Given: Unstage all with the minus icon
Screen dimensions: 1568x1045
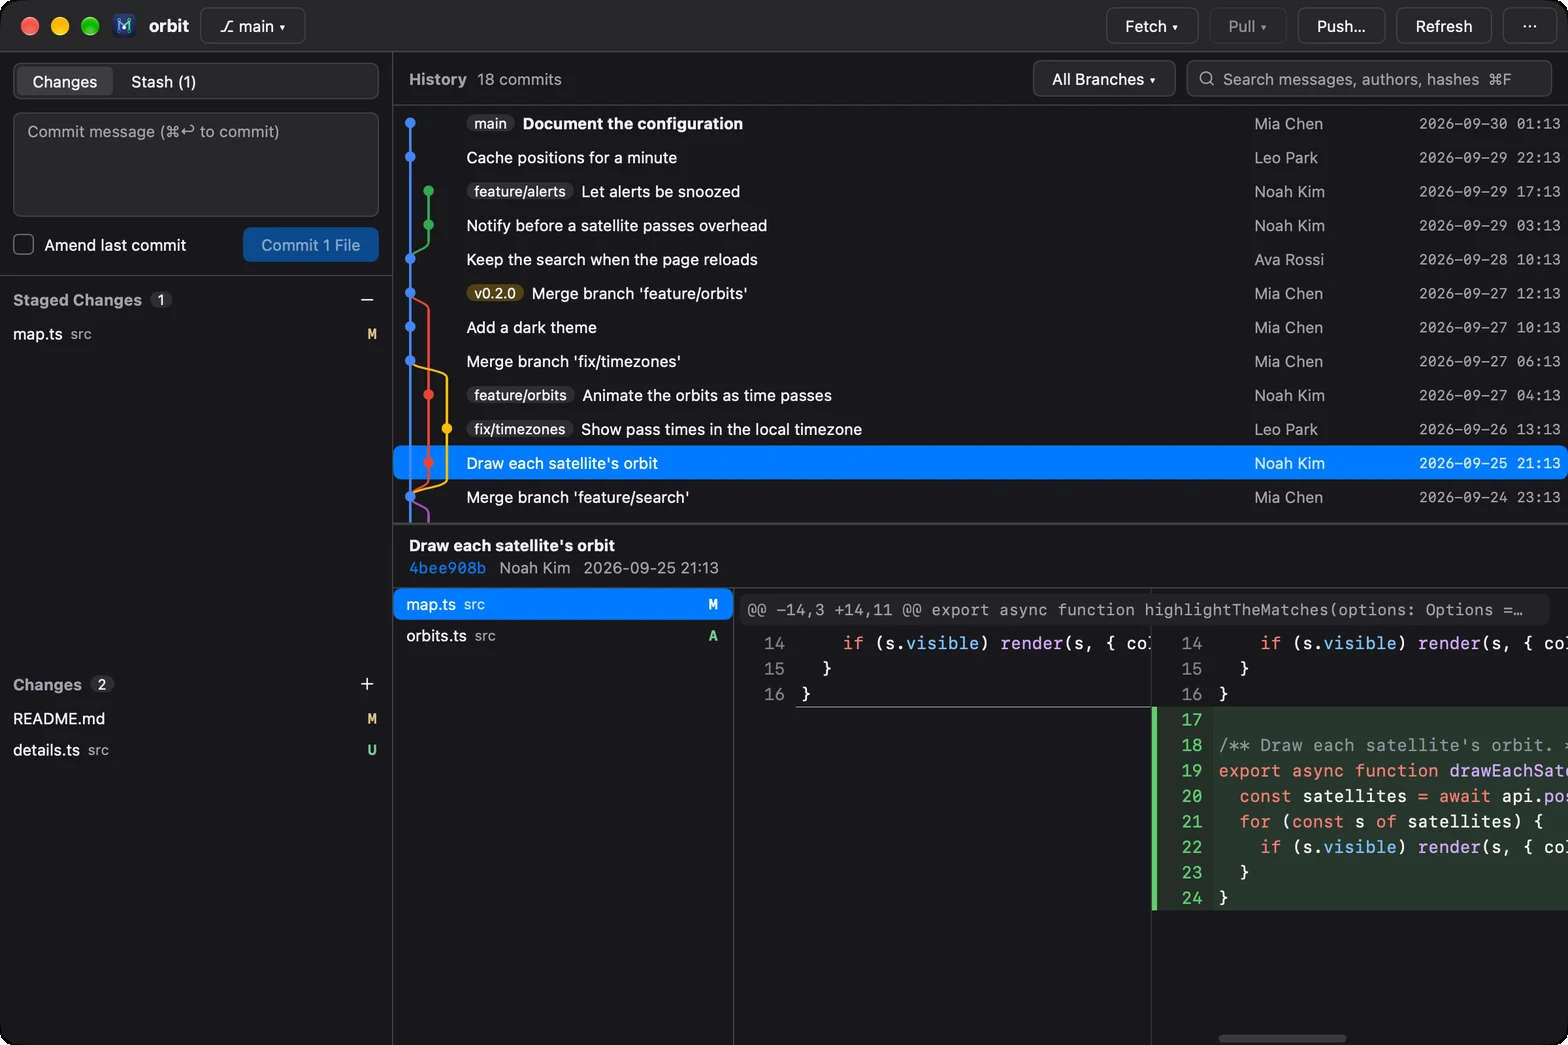Looking at the screenshot, I should [x=367, y=300].
